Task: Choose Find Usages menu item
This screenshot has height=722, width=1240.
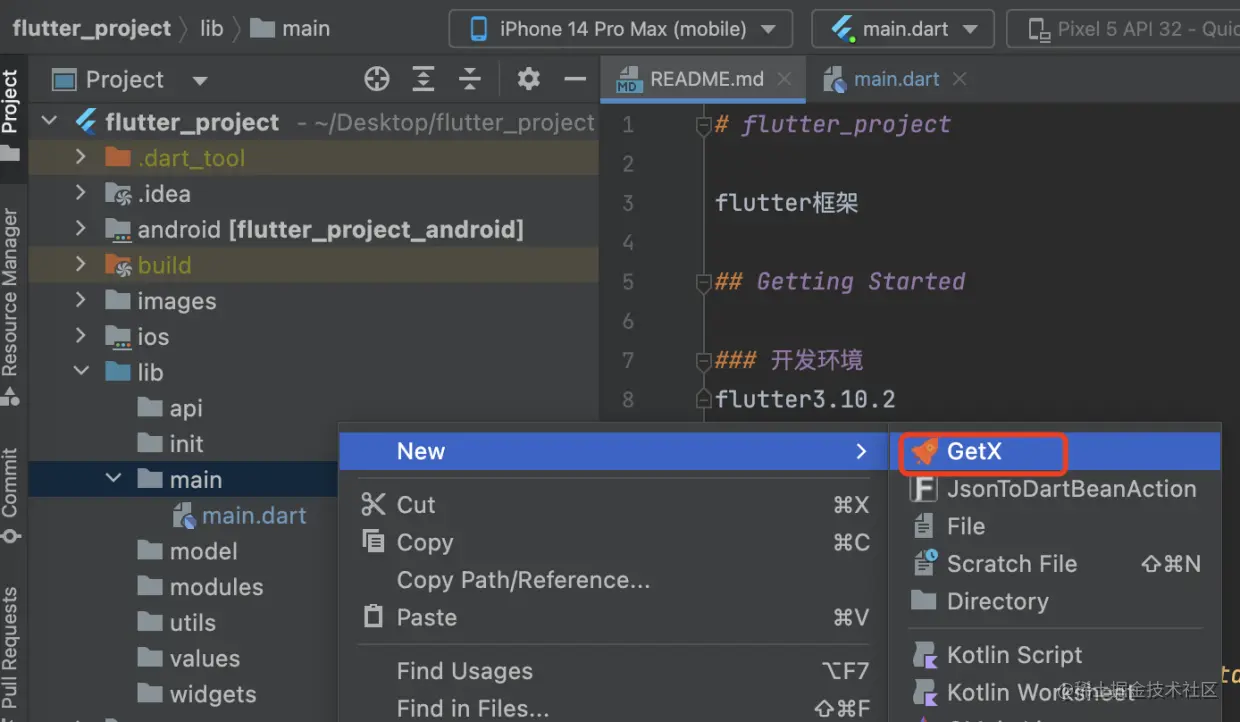Action: point(614,671)
